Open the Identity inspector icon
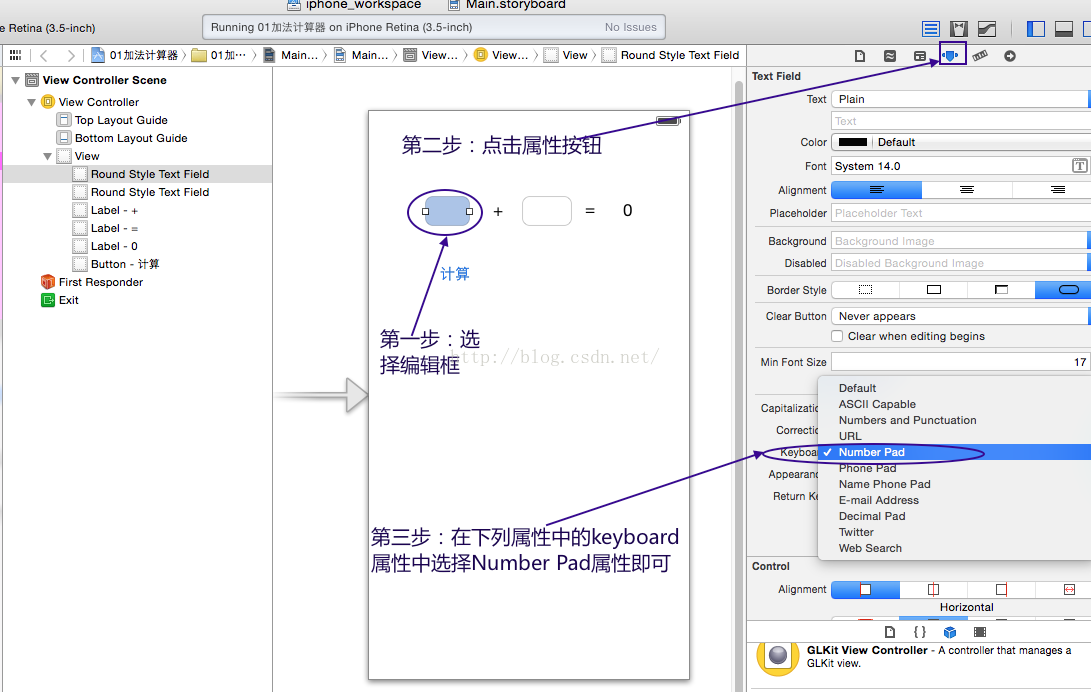1091x692 pixels. (920, 56)
